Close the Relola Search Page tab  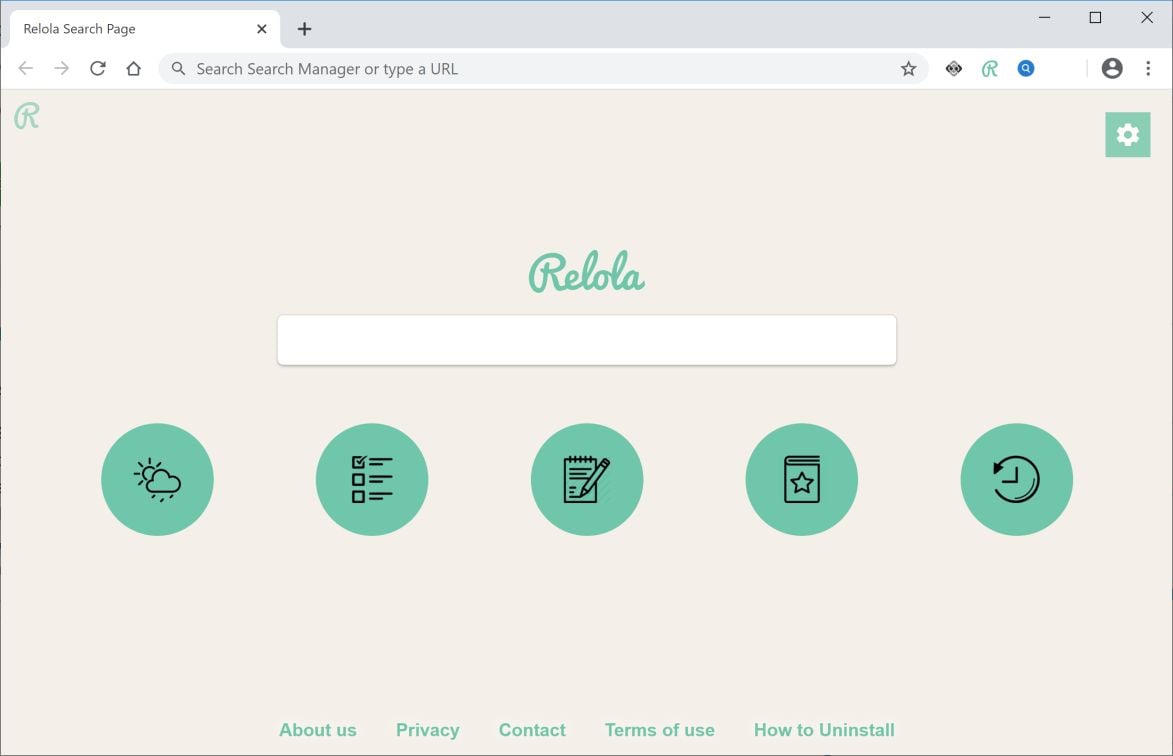(x=261, y=29)
